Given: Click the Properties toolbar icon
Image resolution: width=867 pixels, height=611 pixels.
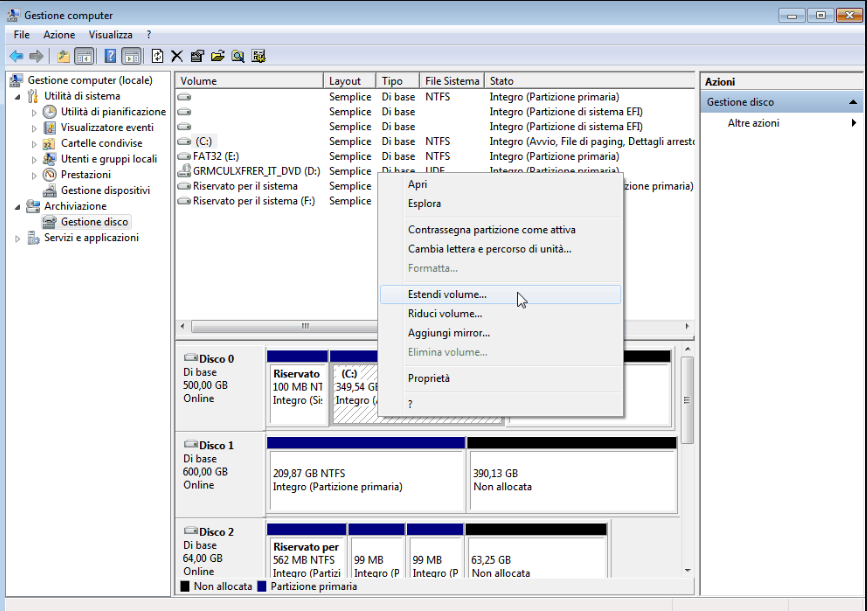Looking at the screenshot, I should click(197, 56).
